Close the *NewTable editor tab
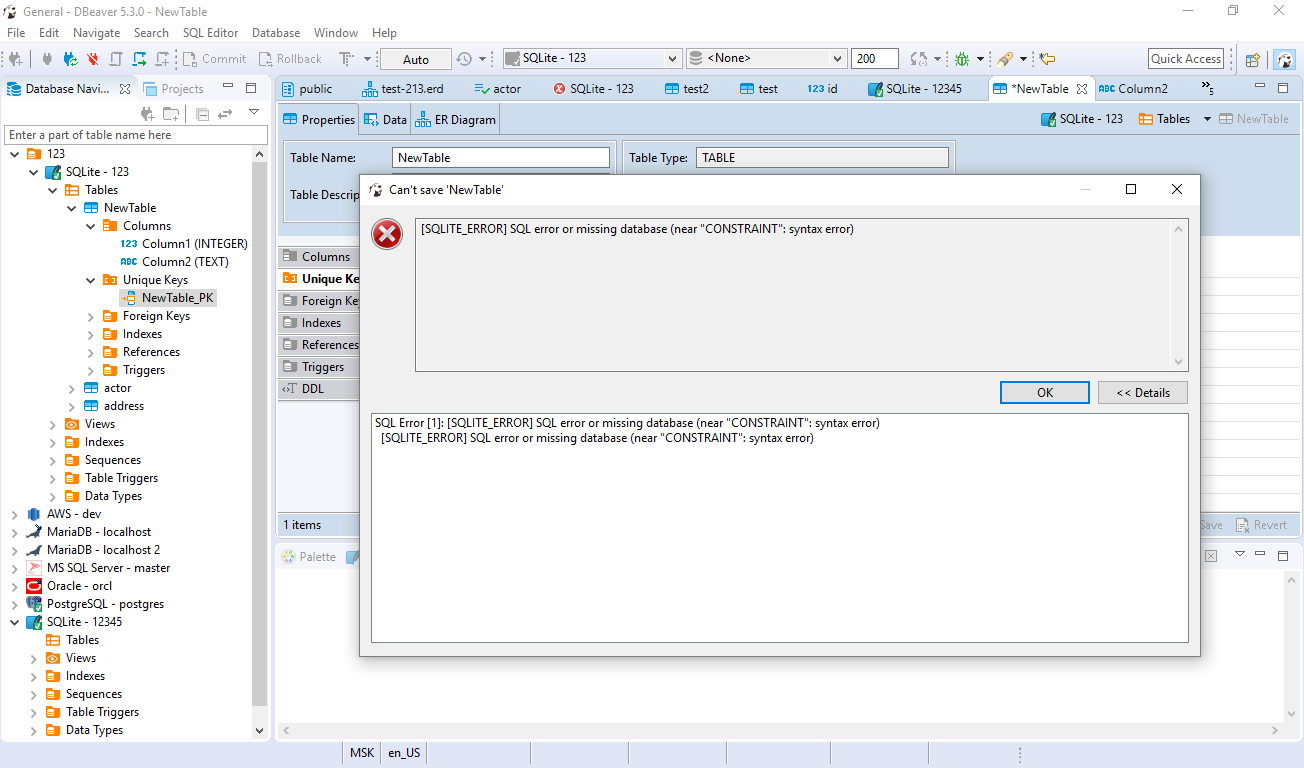1304x768 pixels. (x=1081, y=89)
